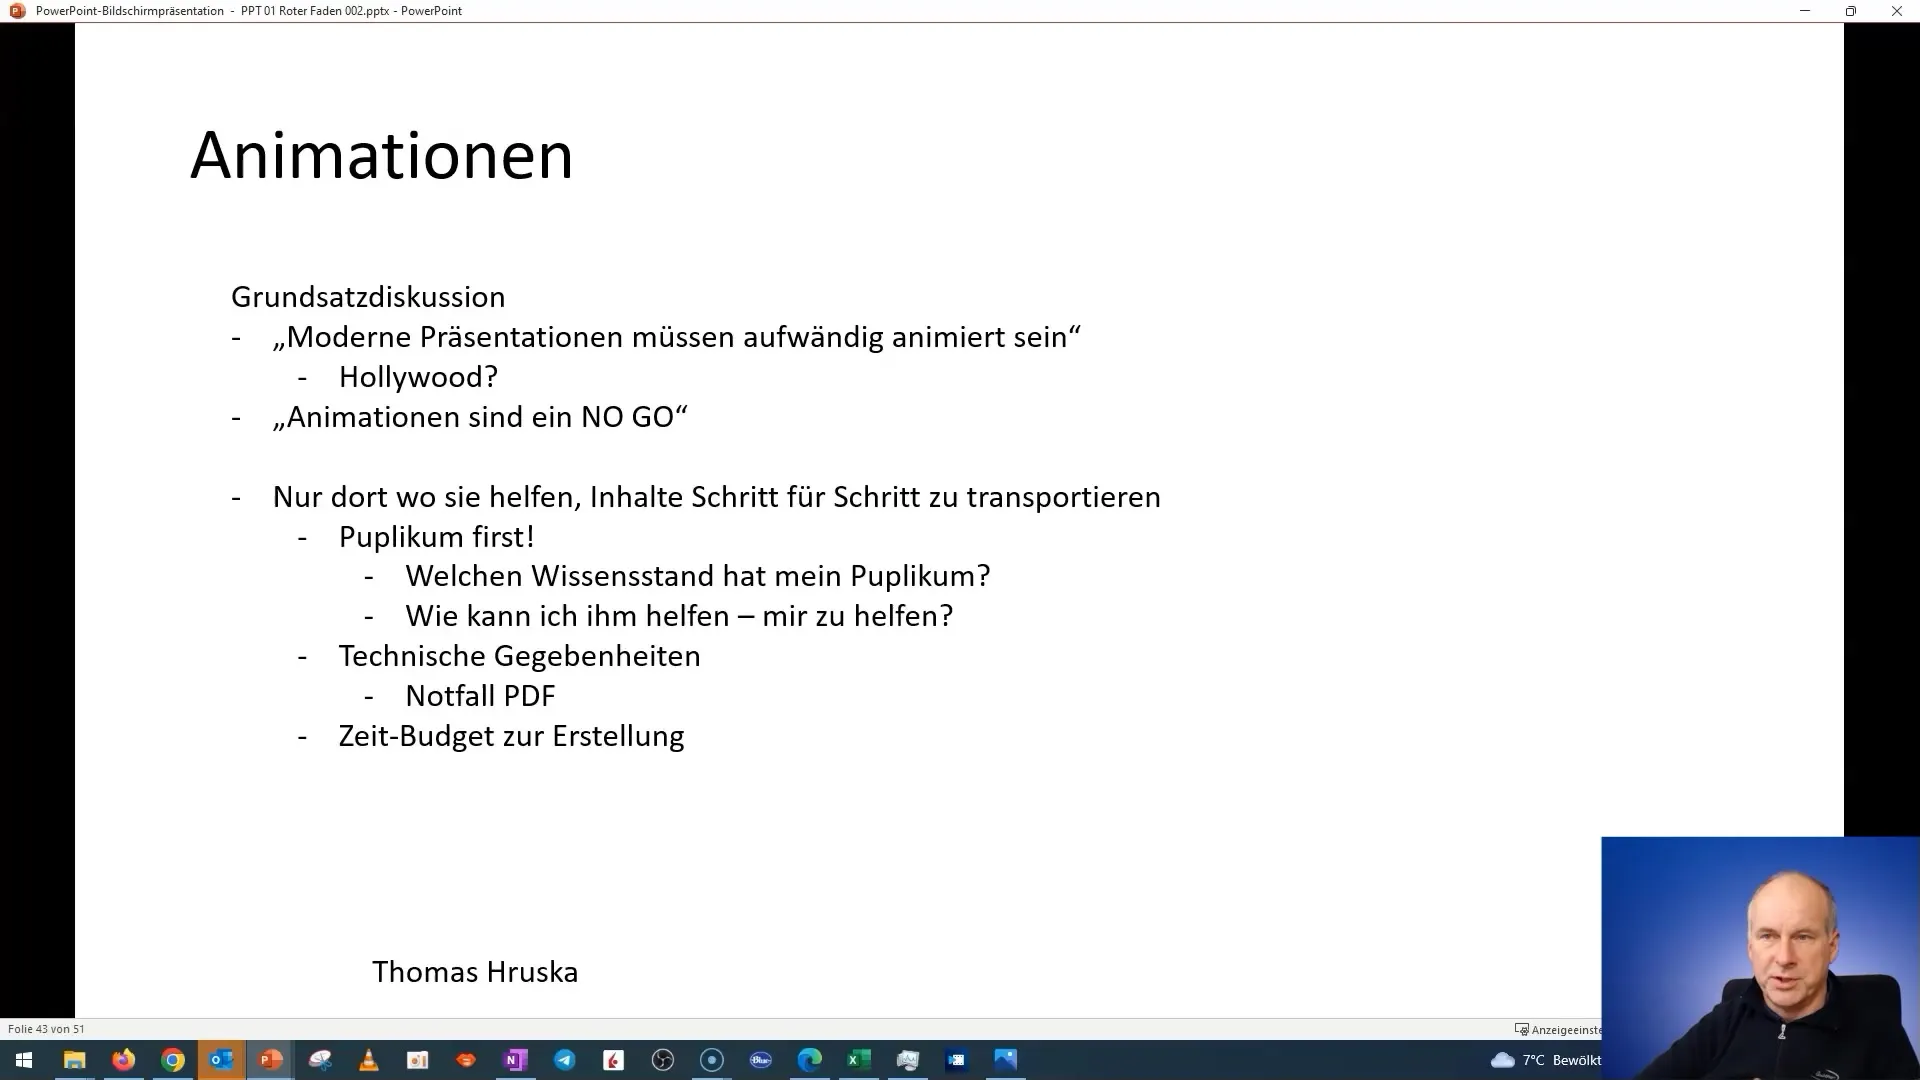Open Excel from the taskbar
The image size is (1920, 1080).
click(858, 1059)
